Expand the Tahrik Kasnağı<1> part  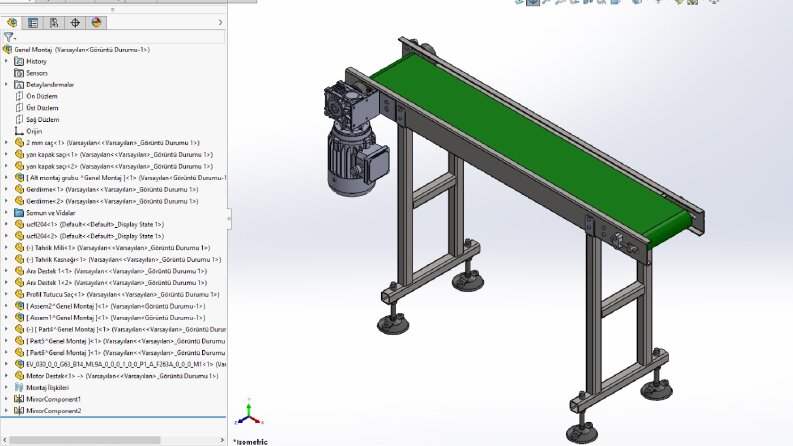[6, 259]
